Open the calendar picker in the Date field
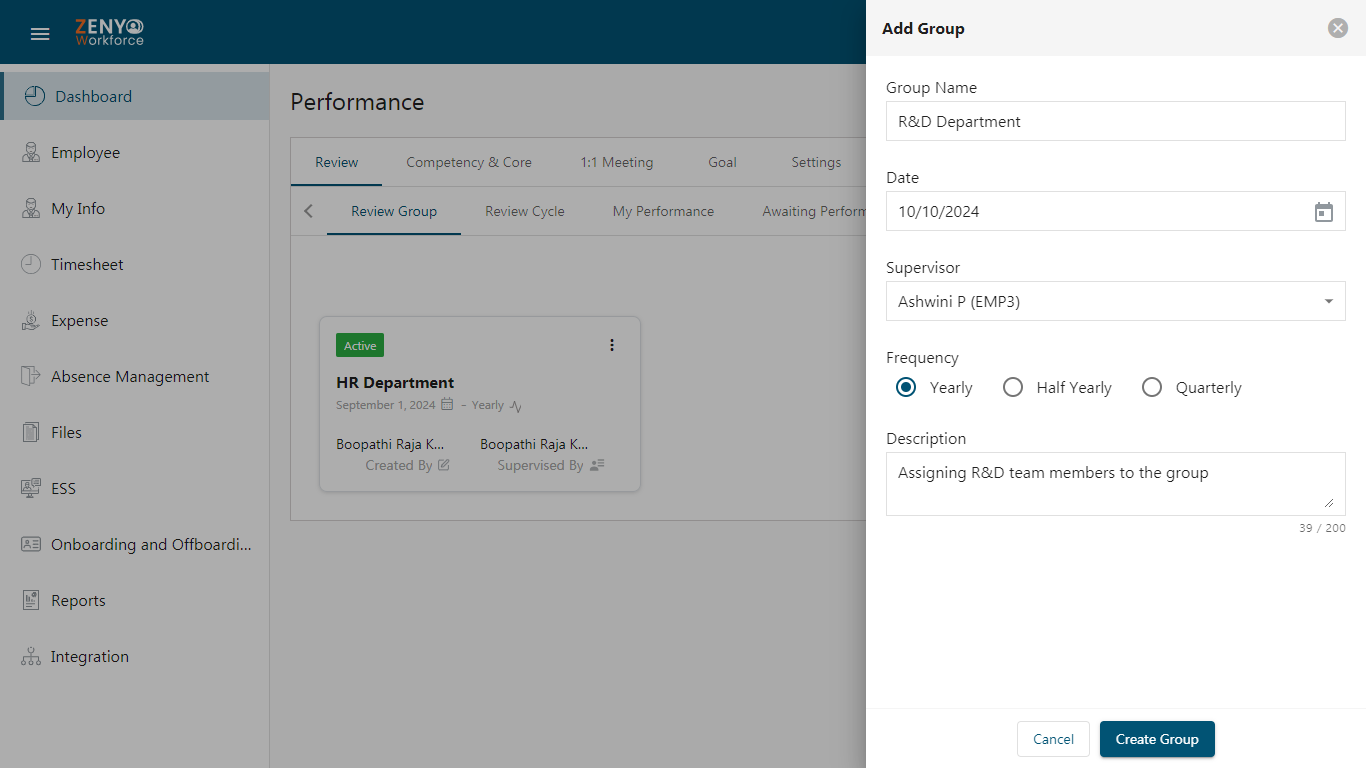1366x768 pixels. 1323,212
